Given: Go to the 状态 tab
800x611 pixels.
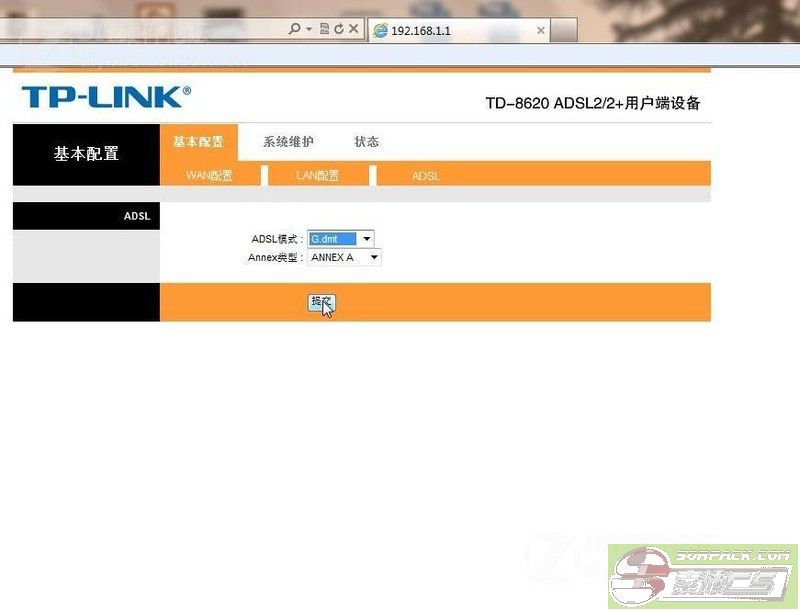Looking at the screenshot, I should point(366,142).
